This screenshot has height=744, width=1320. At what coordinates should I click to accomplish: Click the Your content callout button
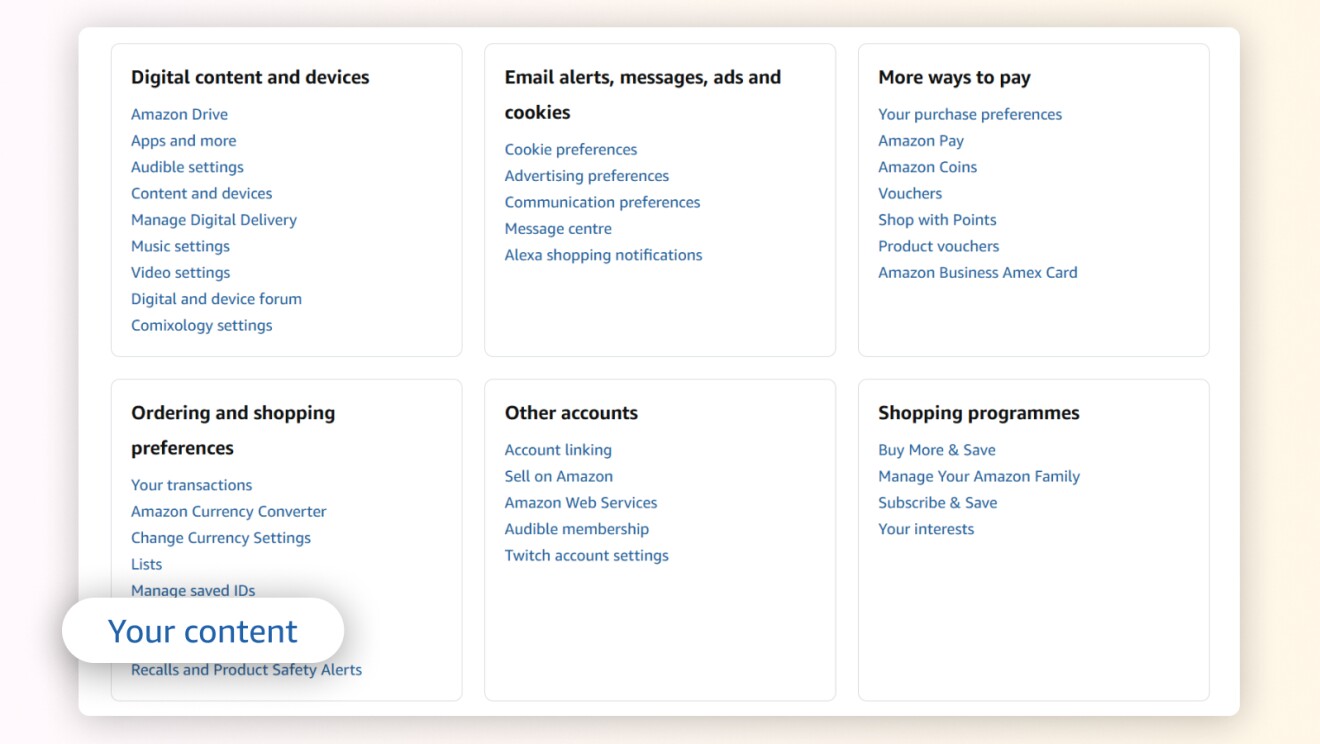pos(202,630)
